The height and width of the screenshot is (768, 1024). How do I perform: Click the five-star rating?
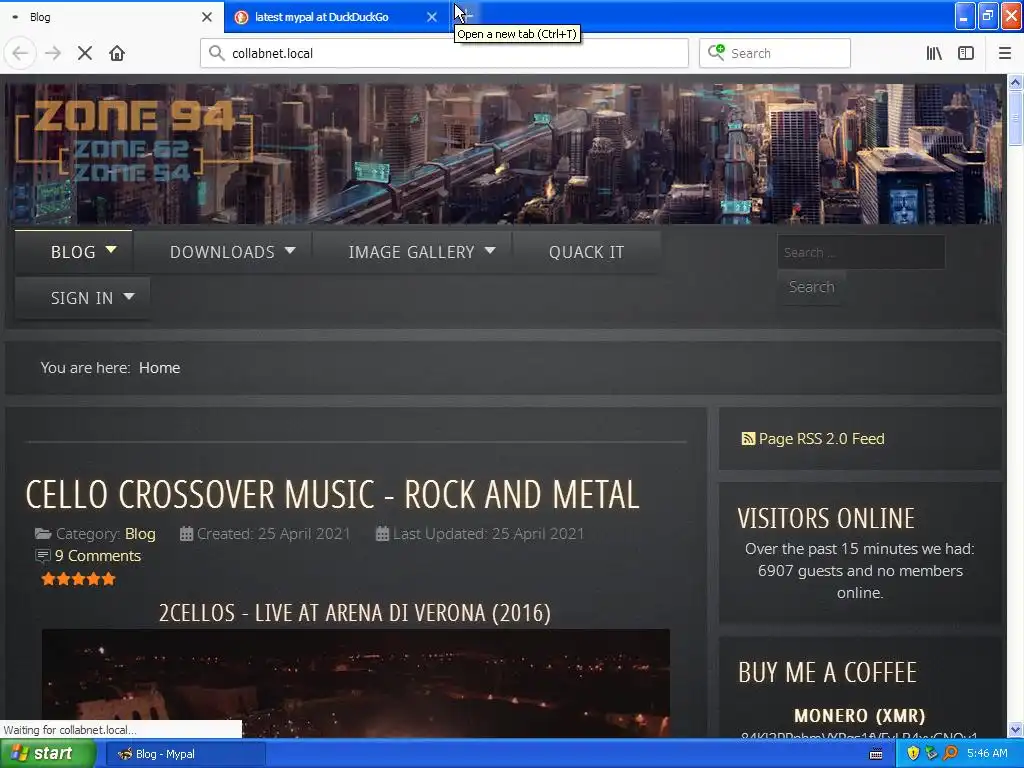coord(78,579)
